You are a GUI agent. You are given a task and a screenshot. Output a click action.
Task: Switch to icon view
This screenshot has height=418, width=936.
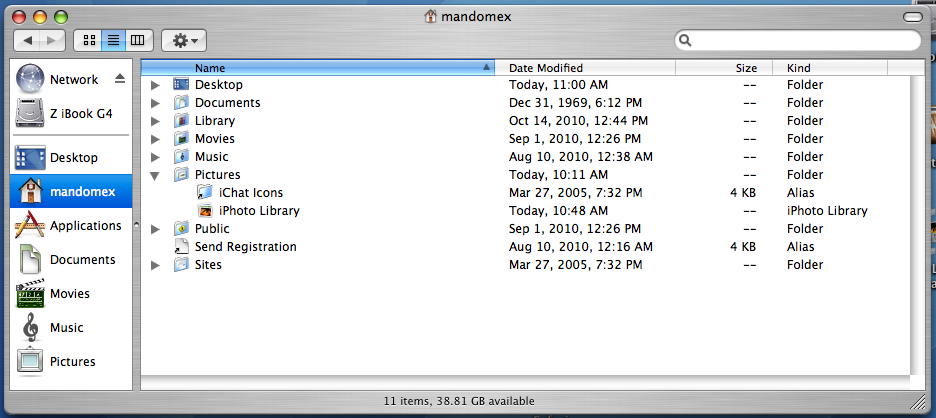(x=88, y=41)
